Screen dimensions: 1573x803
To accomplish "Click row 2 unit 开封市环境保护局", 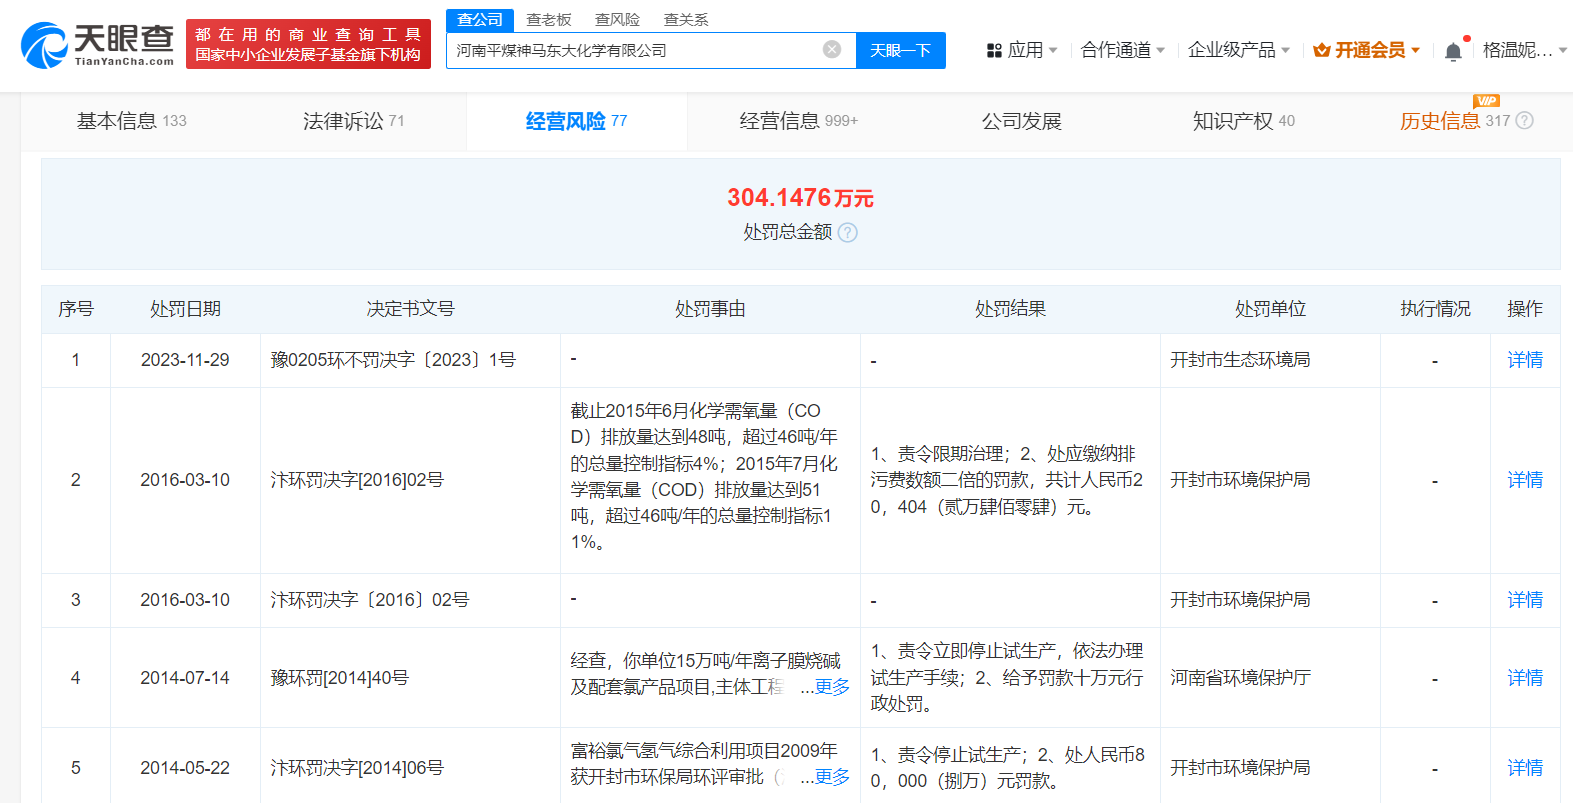I will point(1240,480).
